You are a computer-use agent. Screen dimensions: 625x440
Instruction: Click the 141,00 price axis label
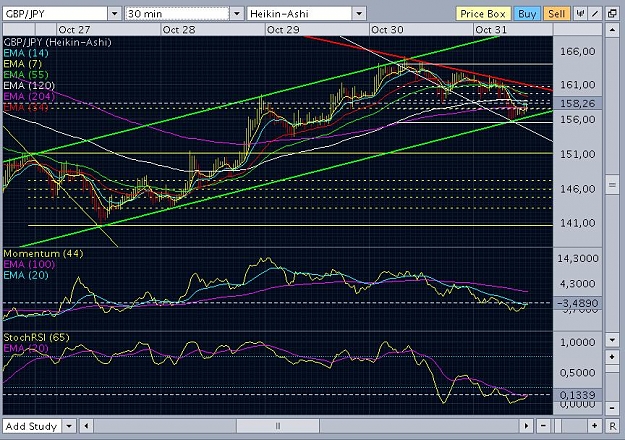tap(578, 223)
